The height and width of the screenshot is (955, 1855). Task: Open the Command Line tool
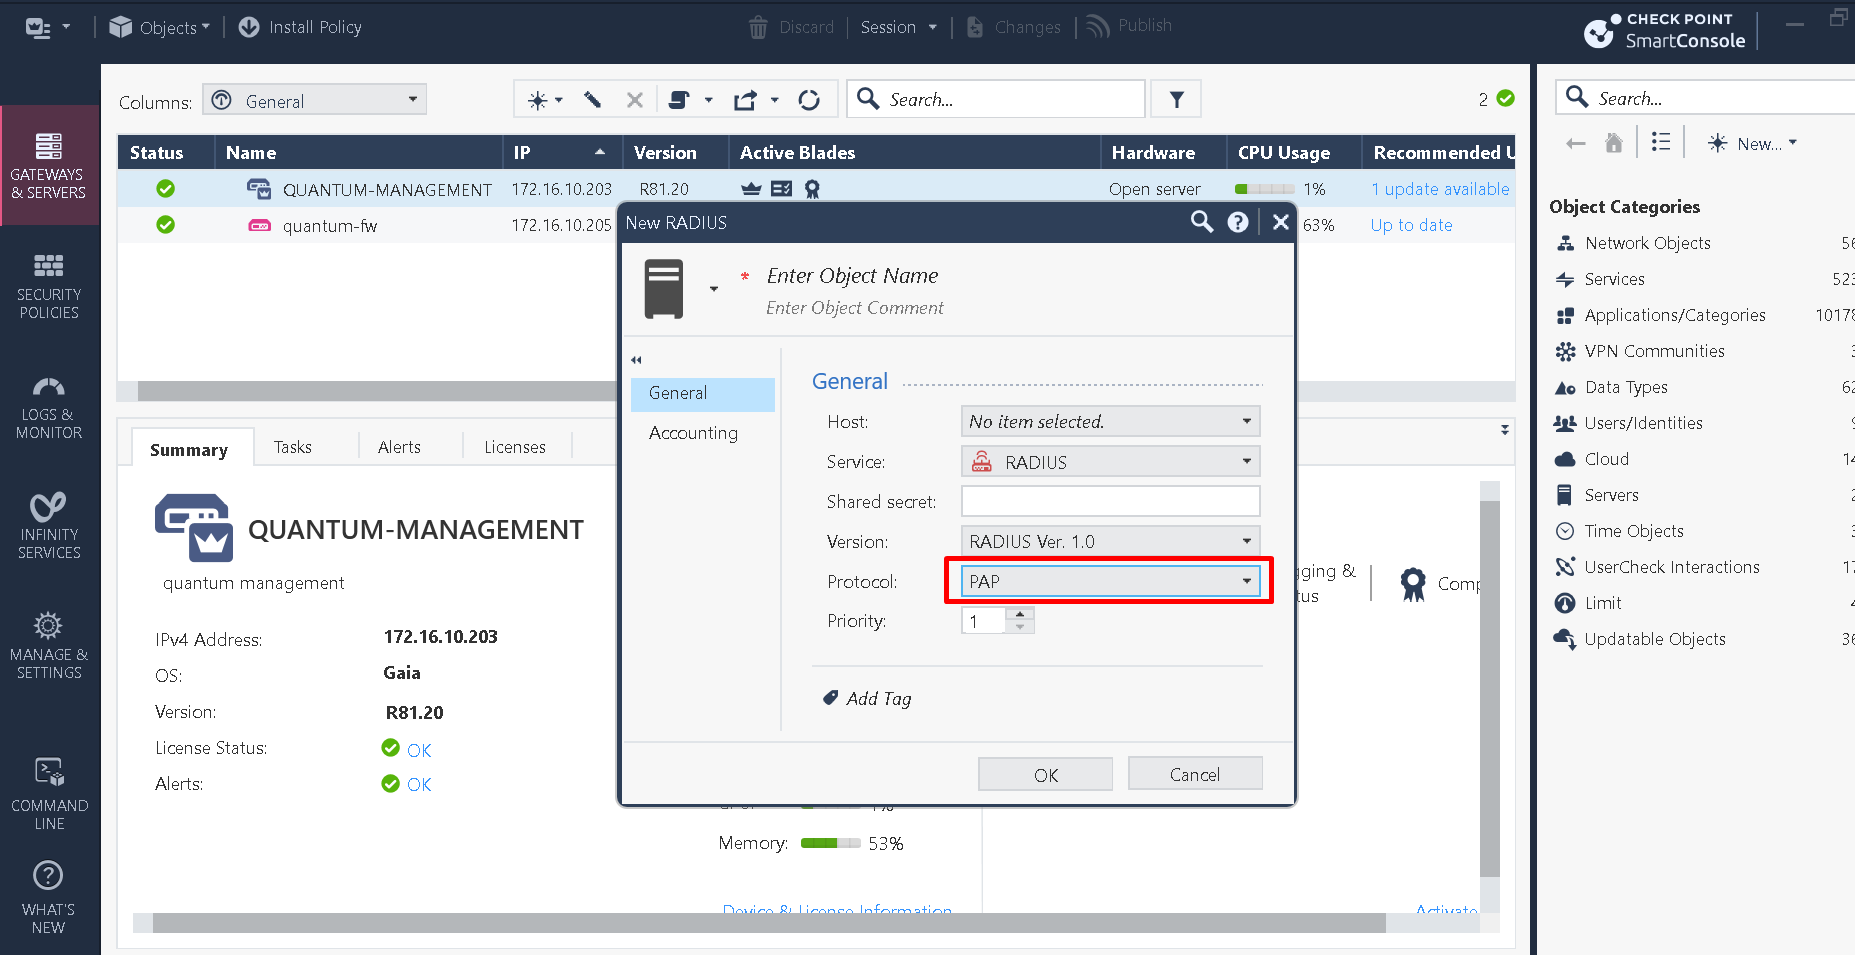tap(49, 790)
